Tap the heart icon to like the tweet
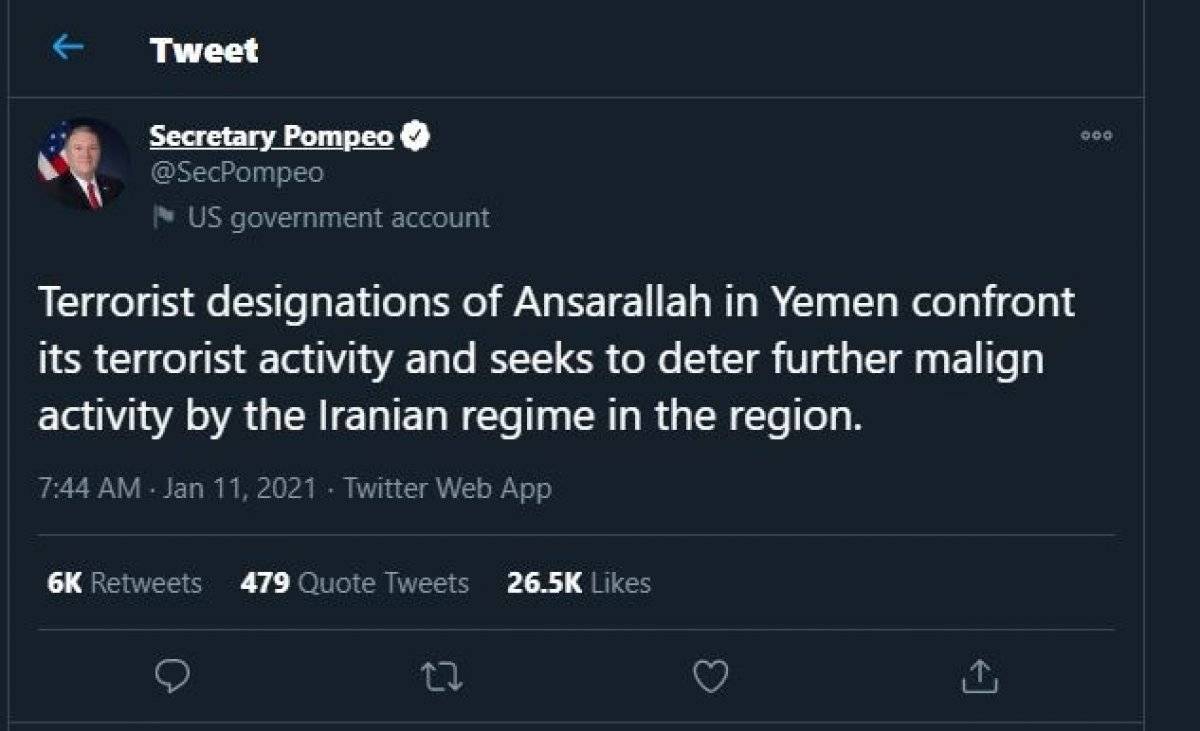Viewport: 1200px width, 731px height. coord(711,678)
